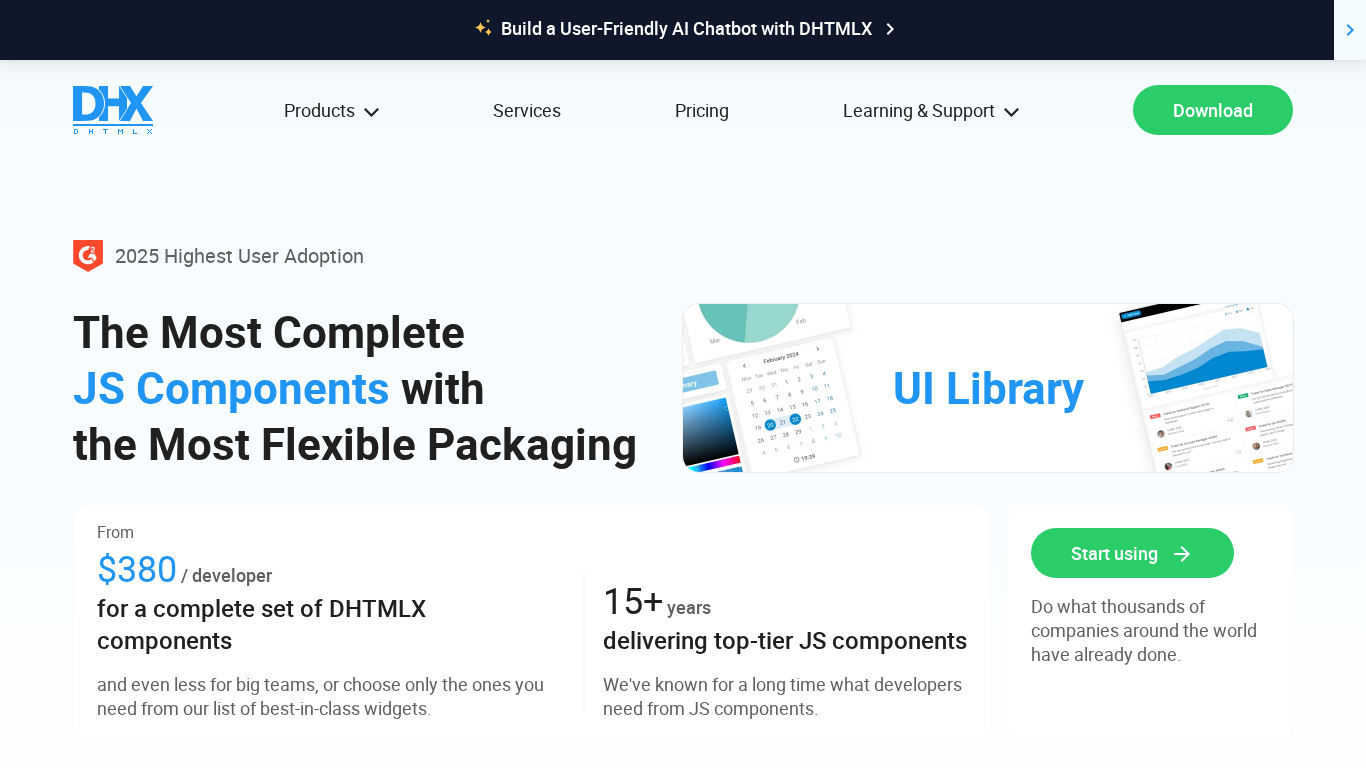Click the G2 badge icon
This screenshot has width=1366, height=768.
pyautogui.click(x=88, y=256)
